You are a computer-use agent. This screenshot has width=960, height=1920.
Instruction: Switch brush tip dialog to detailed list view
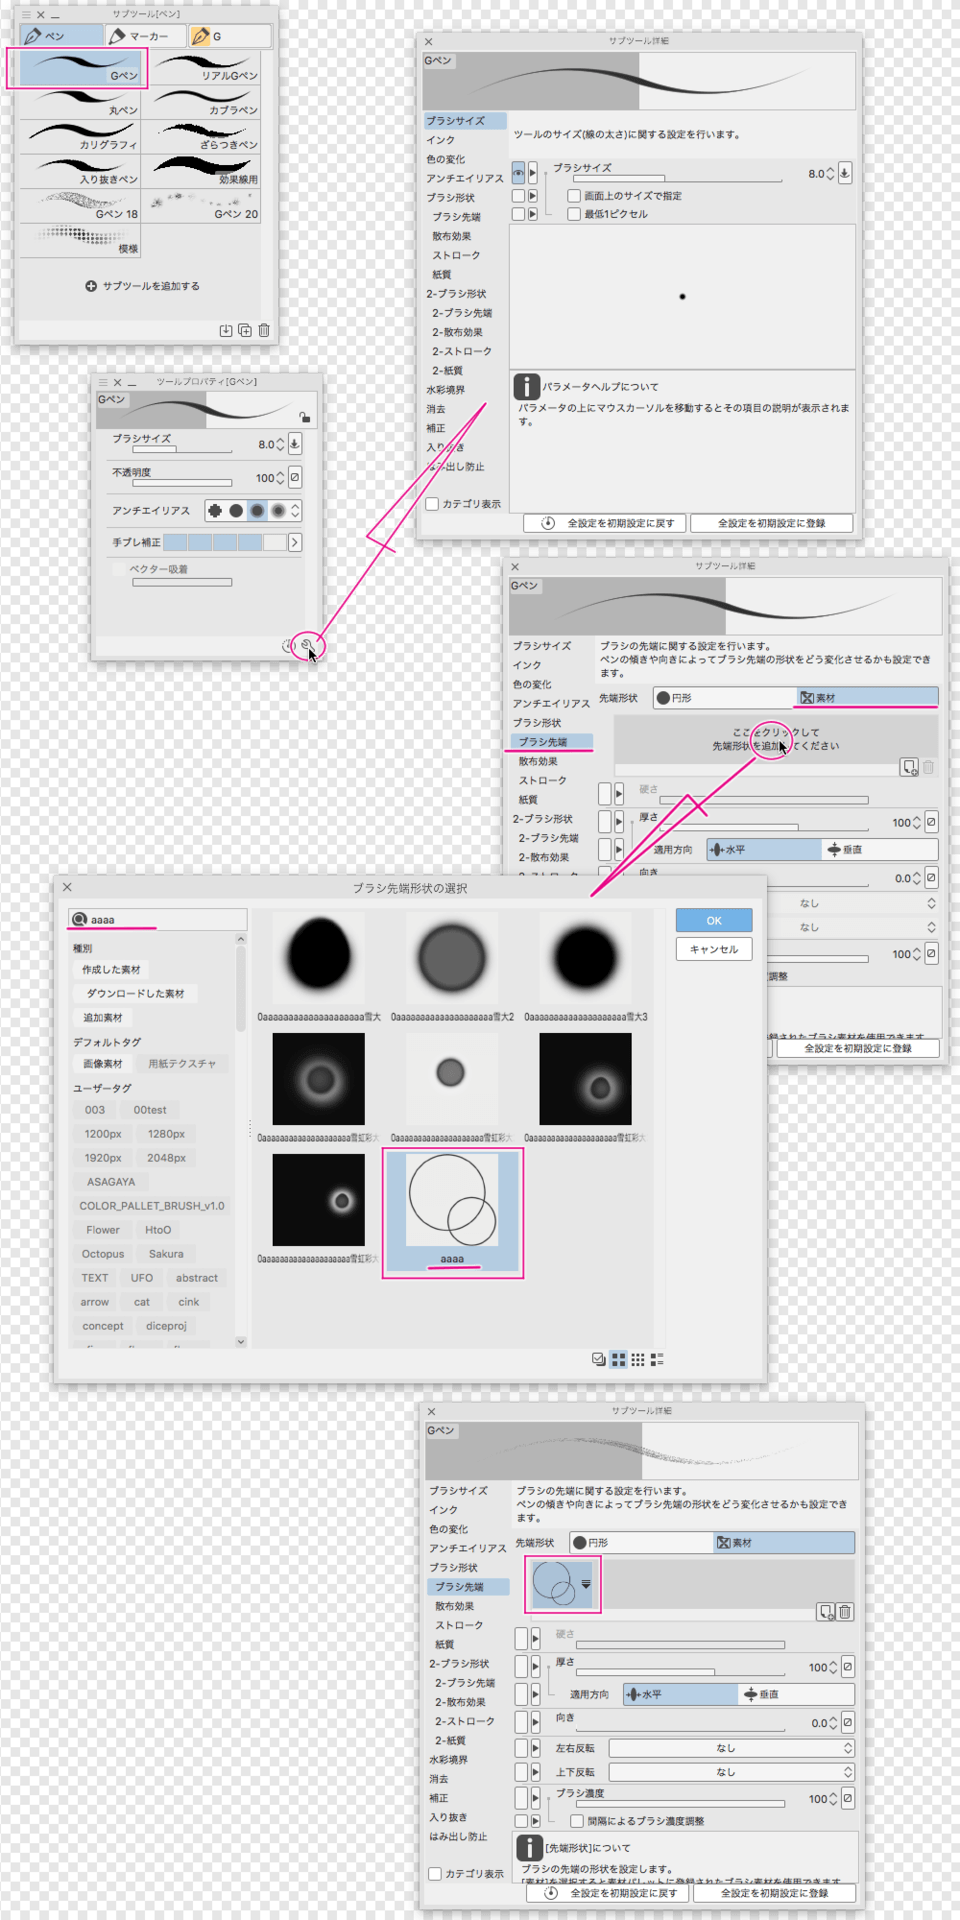[657, 1360]
